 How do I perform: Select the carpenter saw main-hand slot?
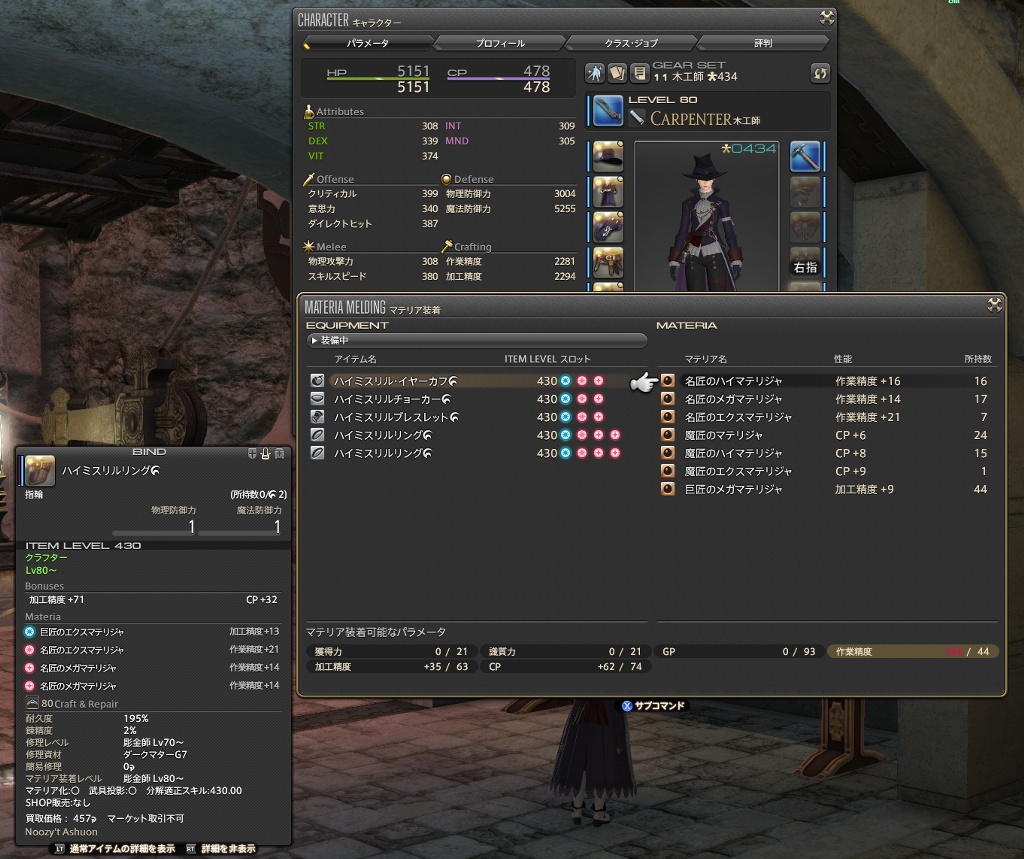pos(607,110)
